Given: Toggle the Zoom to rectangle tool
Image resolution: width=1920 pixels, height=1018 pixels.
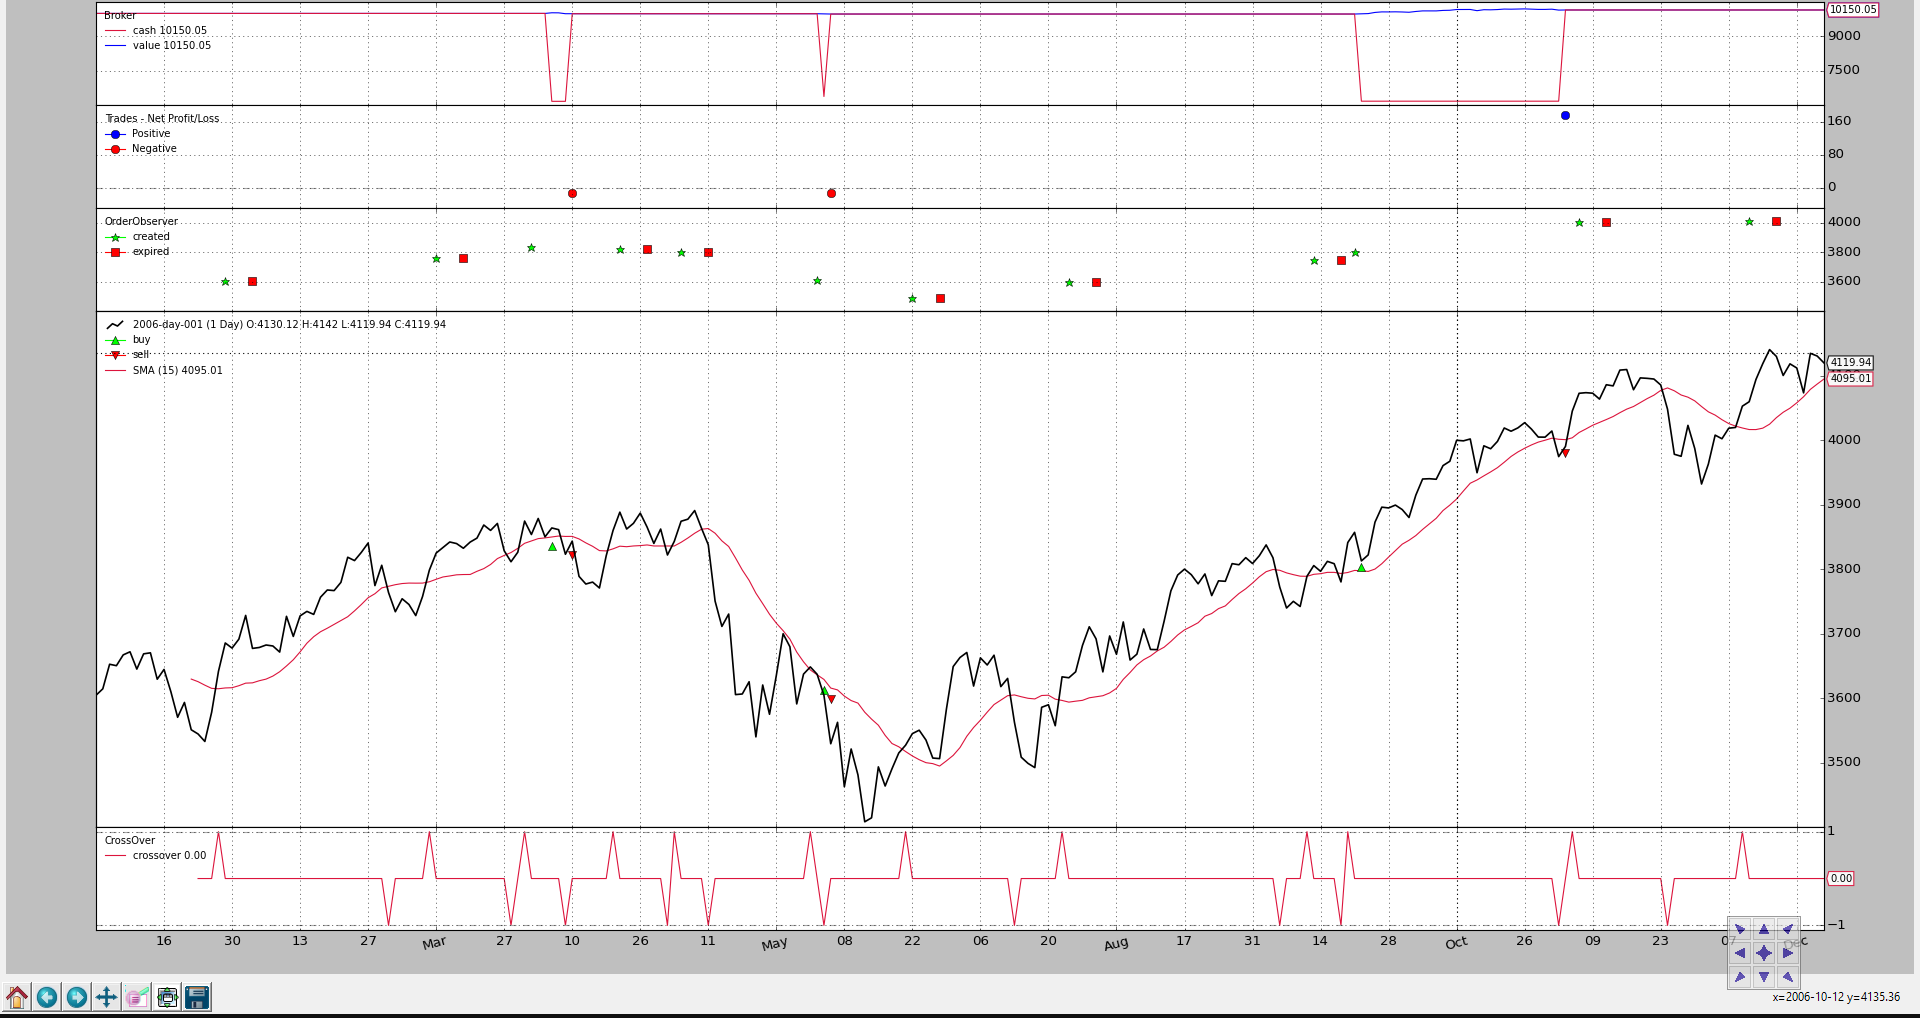Looking at the screenshot, I should (x=137, y=997).
